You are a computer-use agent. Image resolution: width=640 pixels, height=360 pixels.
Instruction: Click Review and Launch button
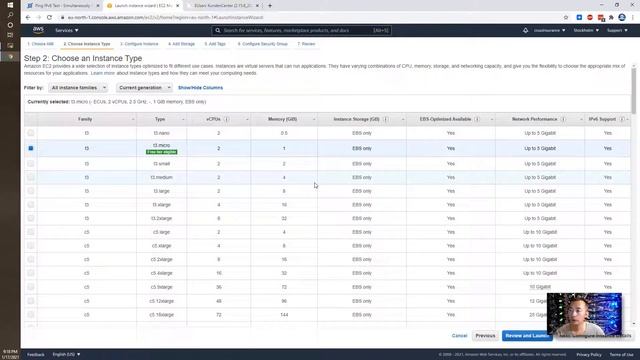tap(527, 336)
